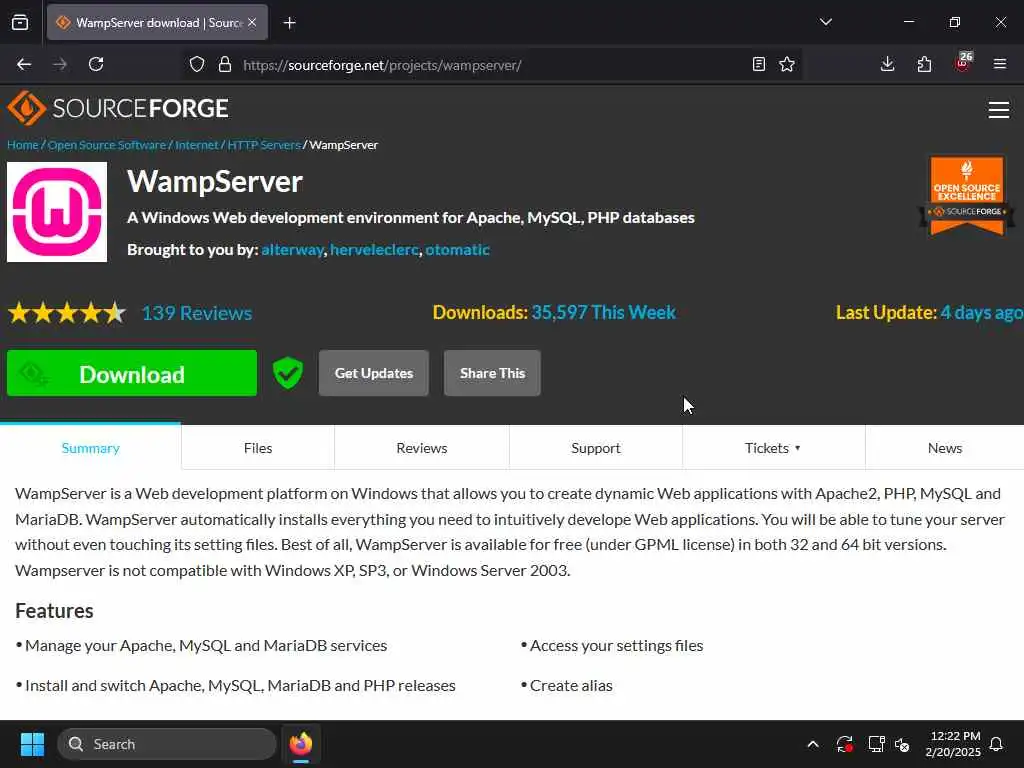Open the alterway contributor profile
The width and height of the screenshot is (1024, 768).
(292, 250)
